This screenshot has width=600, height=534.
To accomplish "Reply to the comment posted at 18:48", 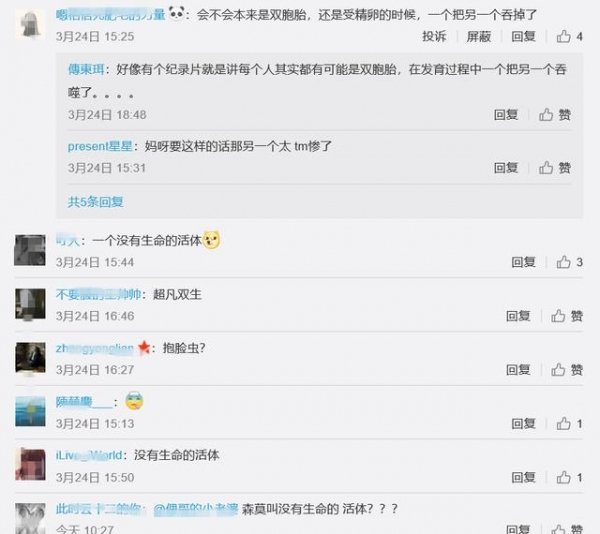I will (x=506, y=115).
